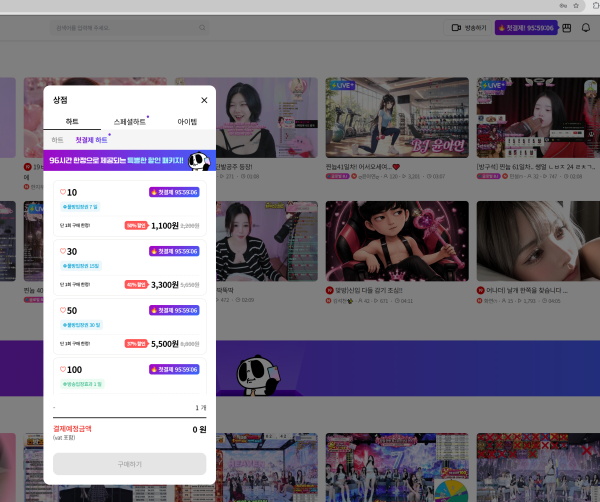Click the 0 원 total amount

[199, 430]
